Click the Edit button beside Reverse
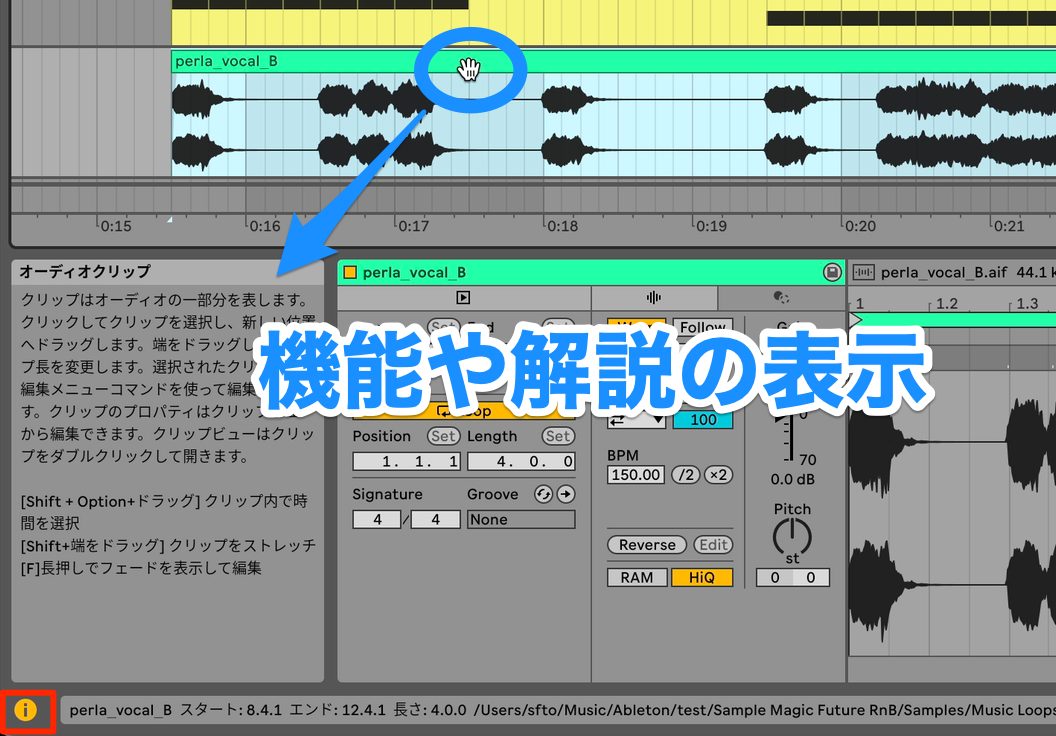 (x=713, y=545)
